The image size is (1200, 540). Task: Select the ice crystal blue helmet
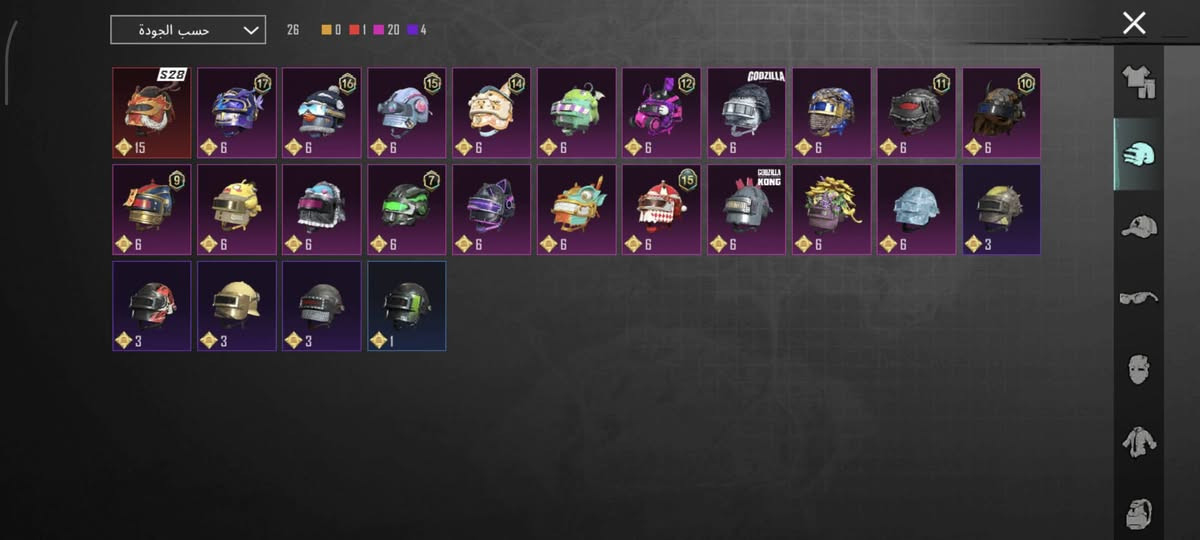(917, 210)
